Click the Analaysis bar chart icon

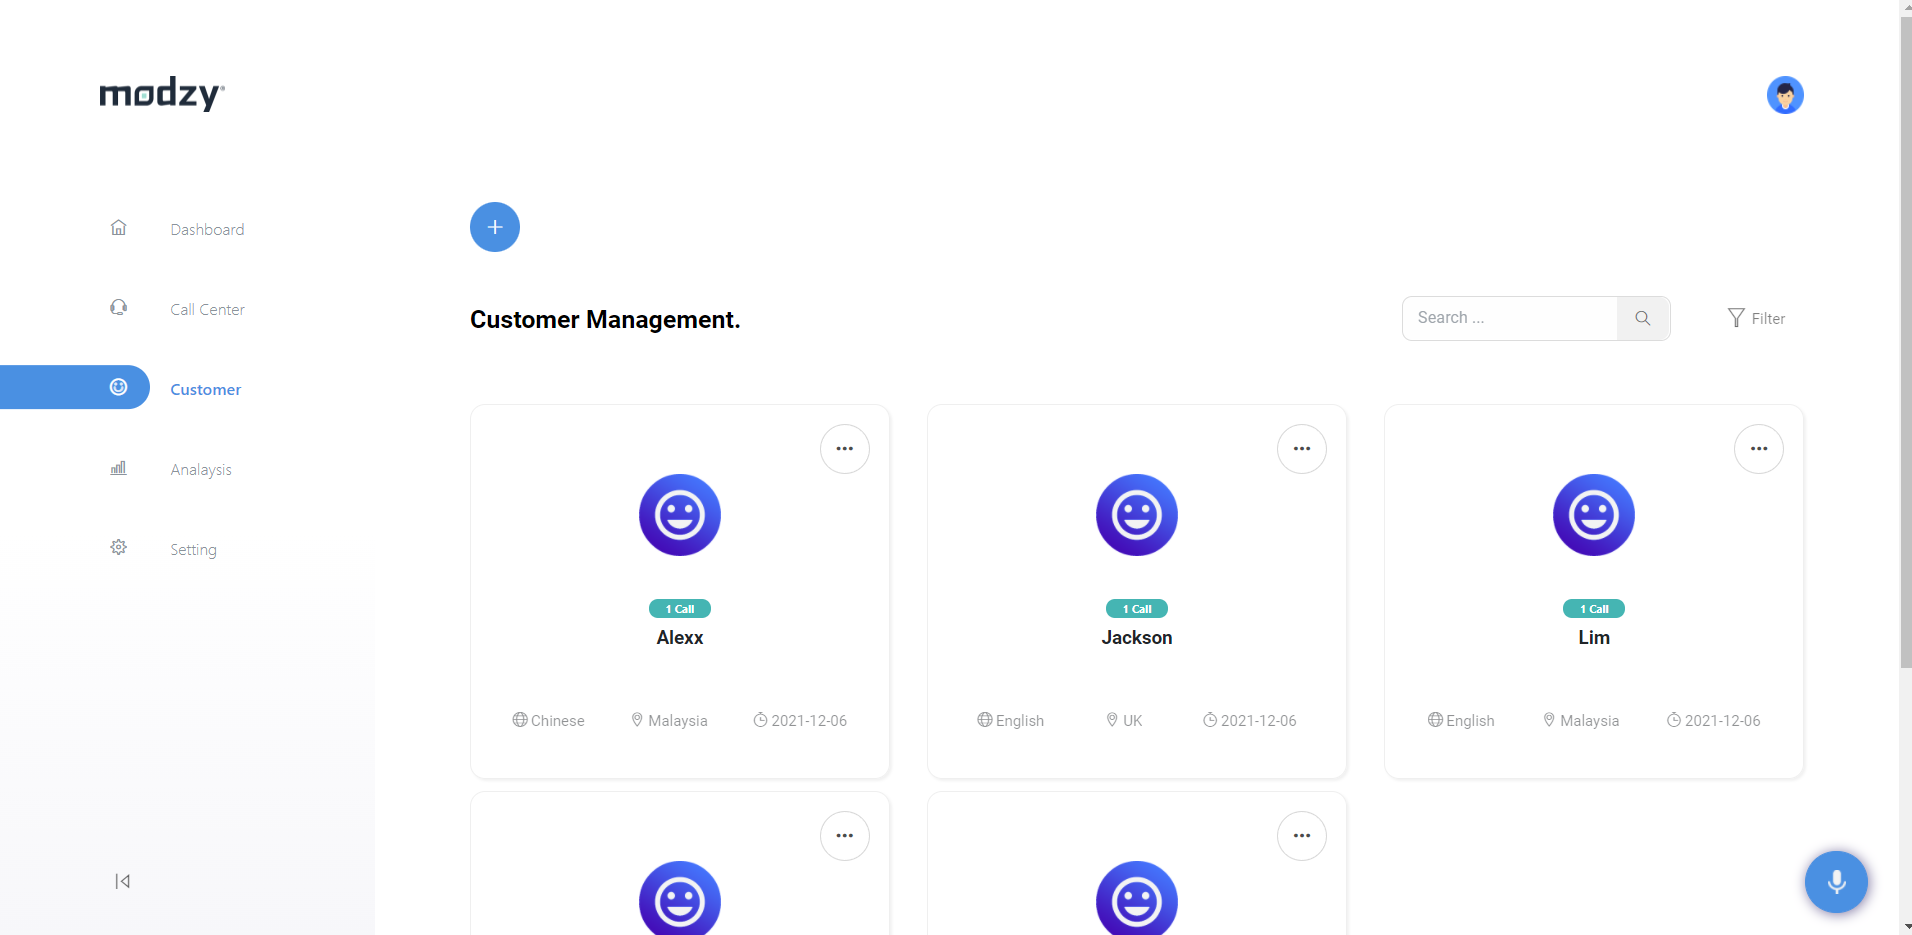tap(118, 468)
